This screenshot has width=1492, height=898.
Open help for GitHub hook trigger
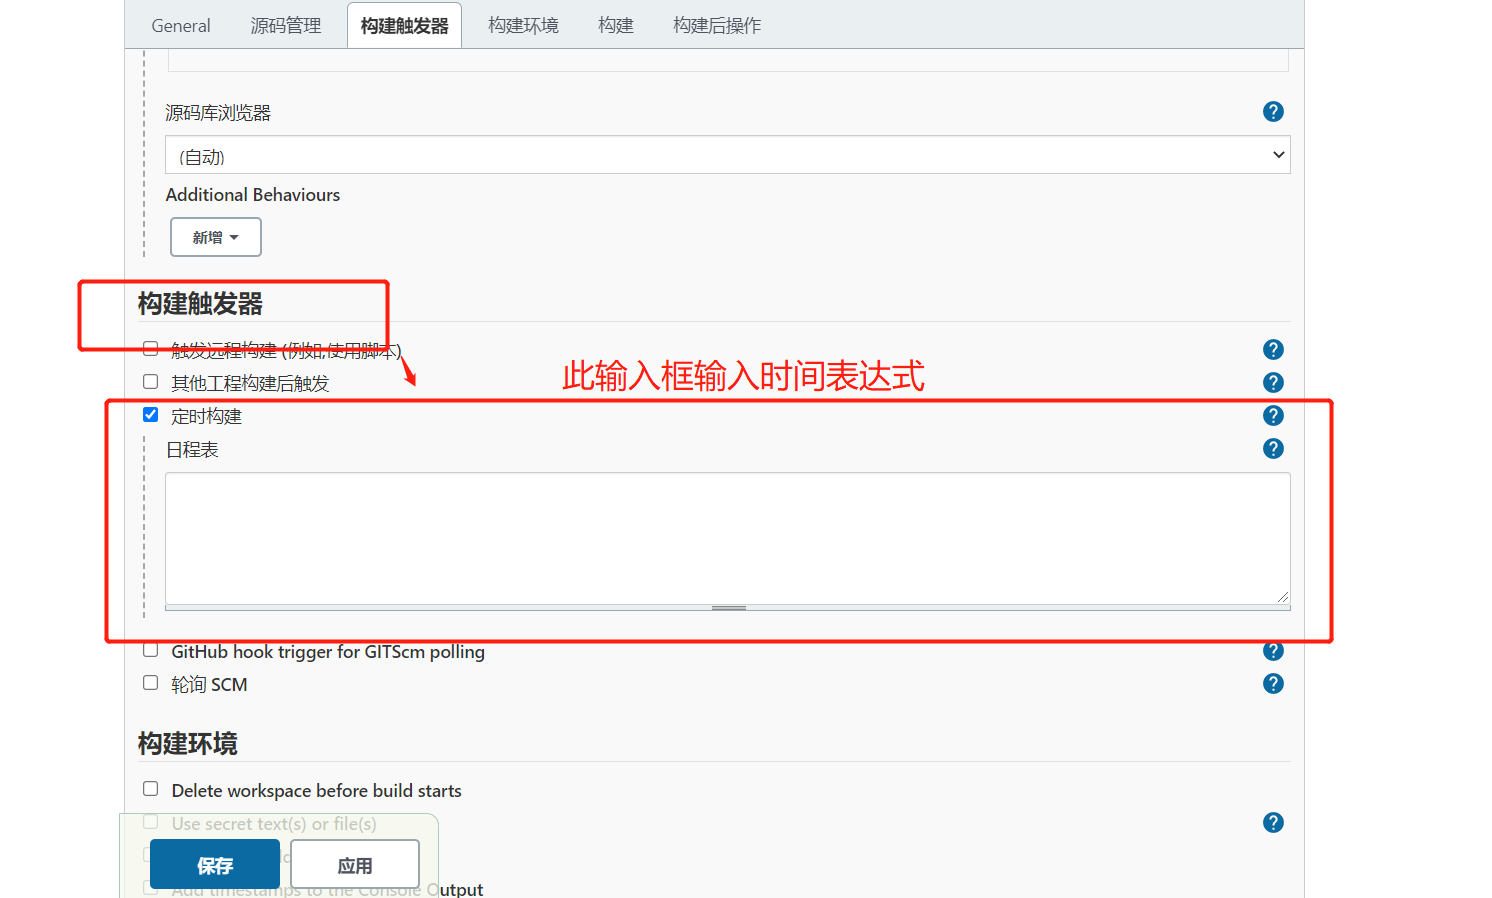click(x=1273, y=651)
